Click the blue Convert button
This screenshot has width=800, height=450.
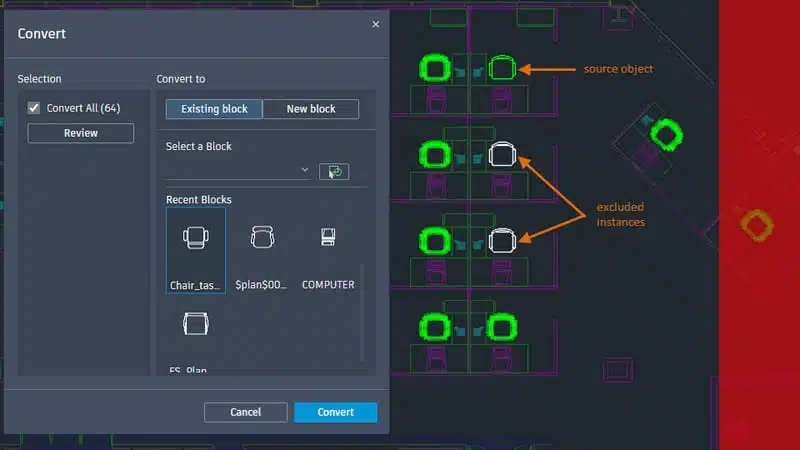(336, 412)
